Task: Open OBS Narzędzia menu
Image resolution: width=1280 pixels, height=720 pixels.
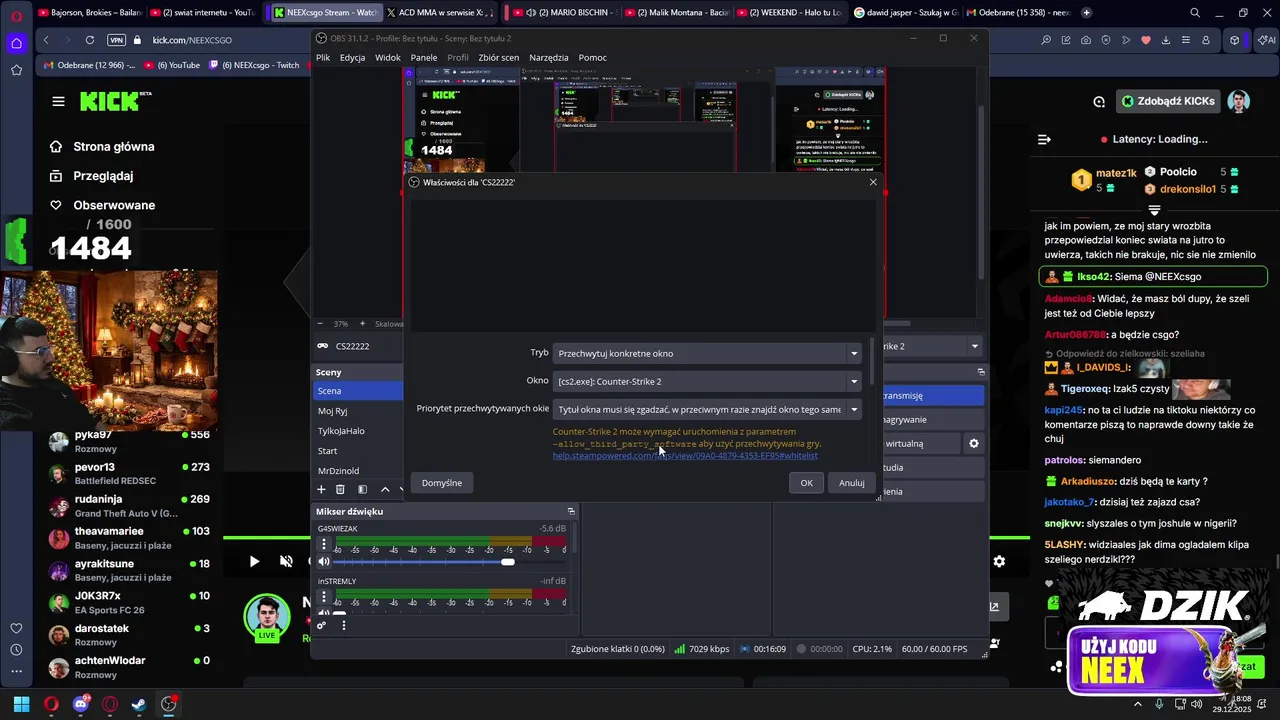Action: coord(549,58)
